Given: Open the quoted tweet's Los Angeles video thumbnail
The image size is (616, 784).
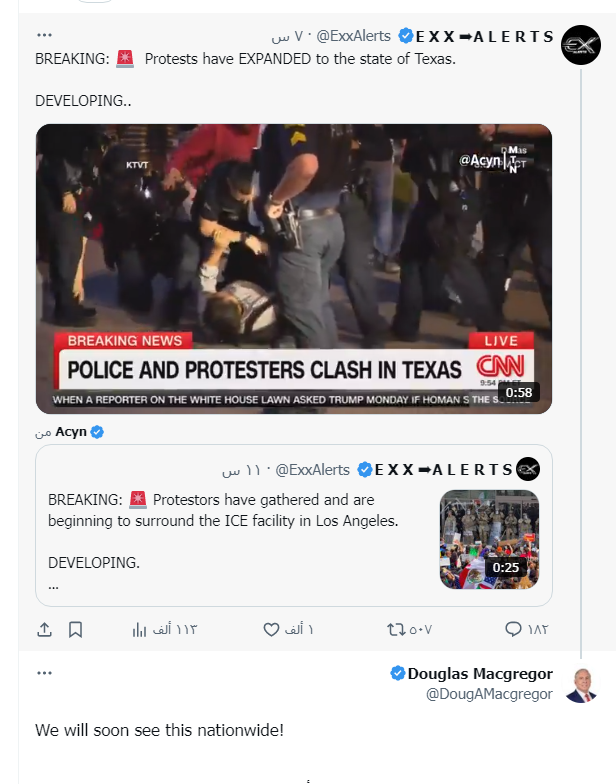Looking at the screenshot, I should pos(489,539).
